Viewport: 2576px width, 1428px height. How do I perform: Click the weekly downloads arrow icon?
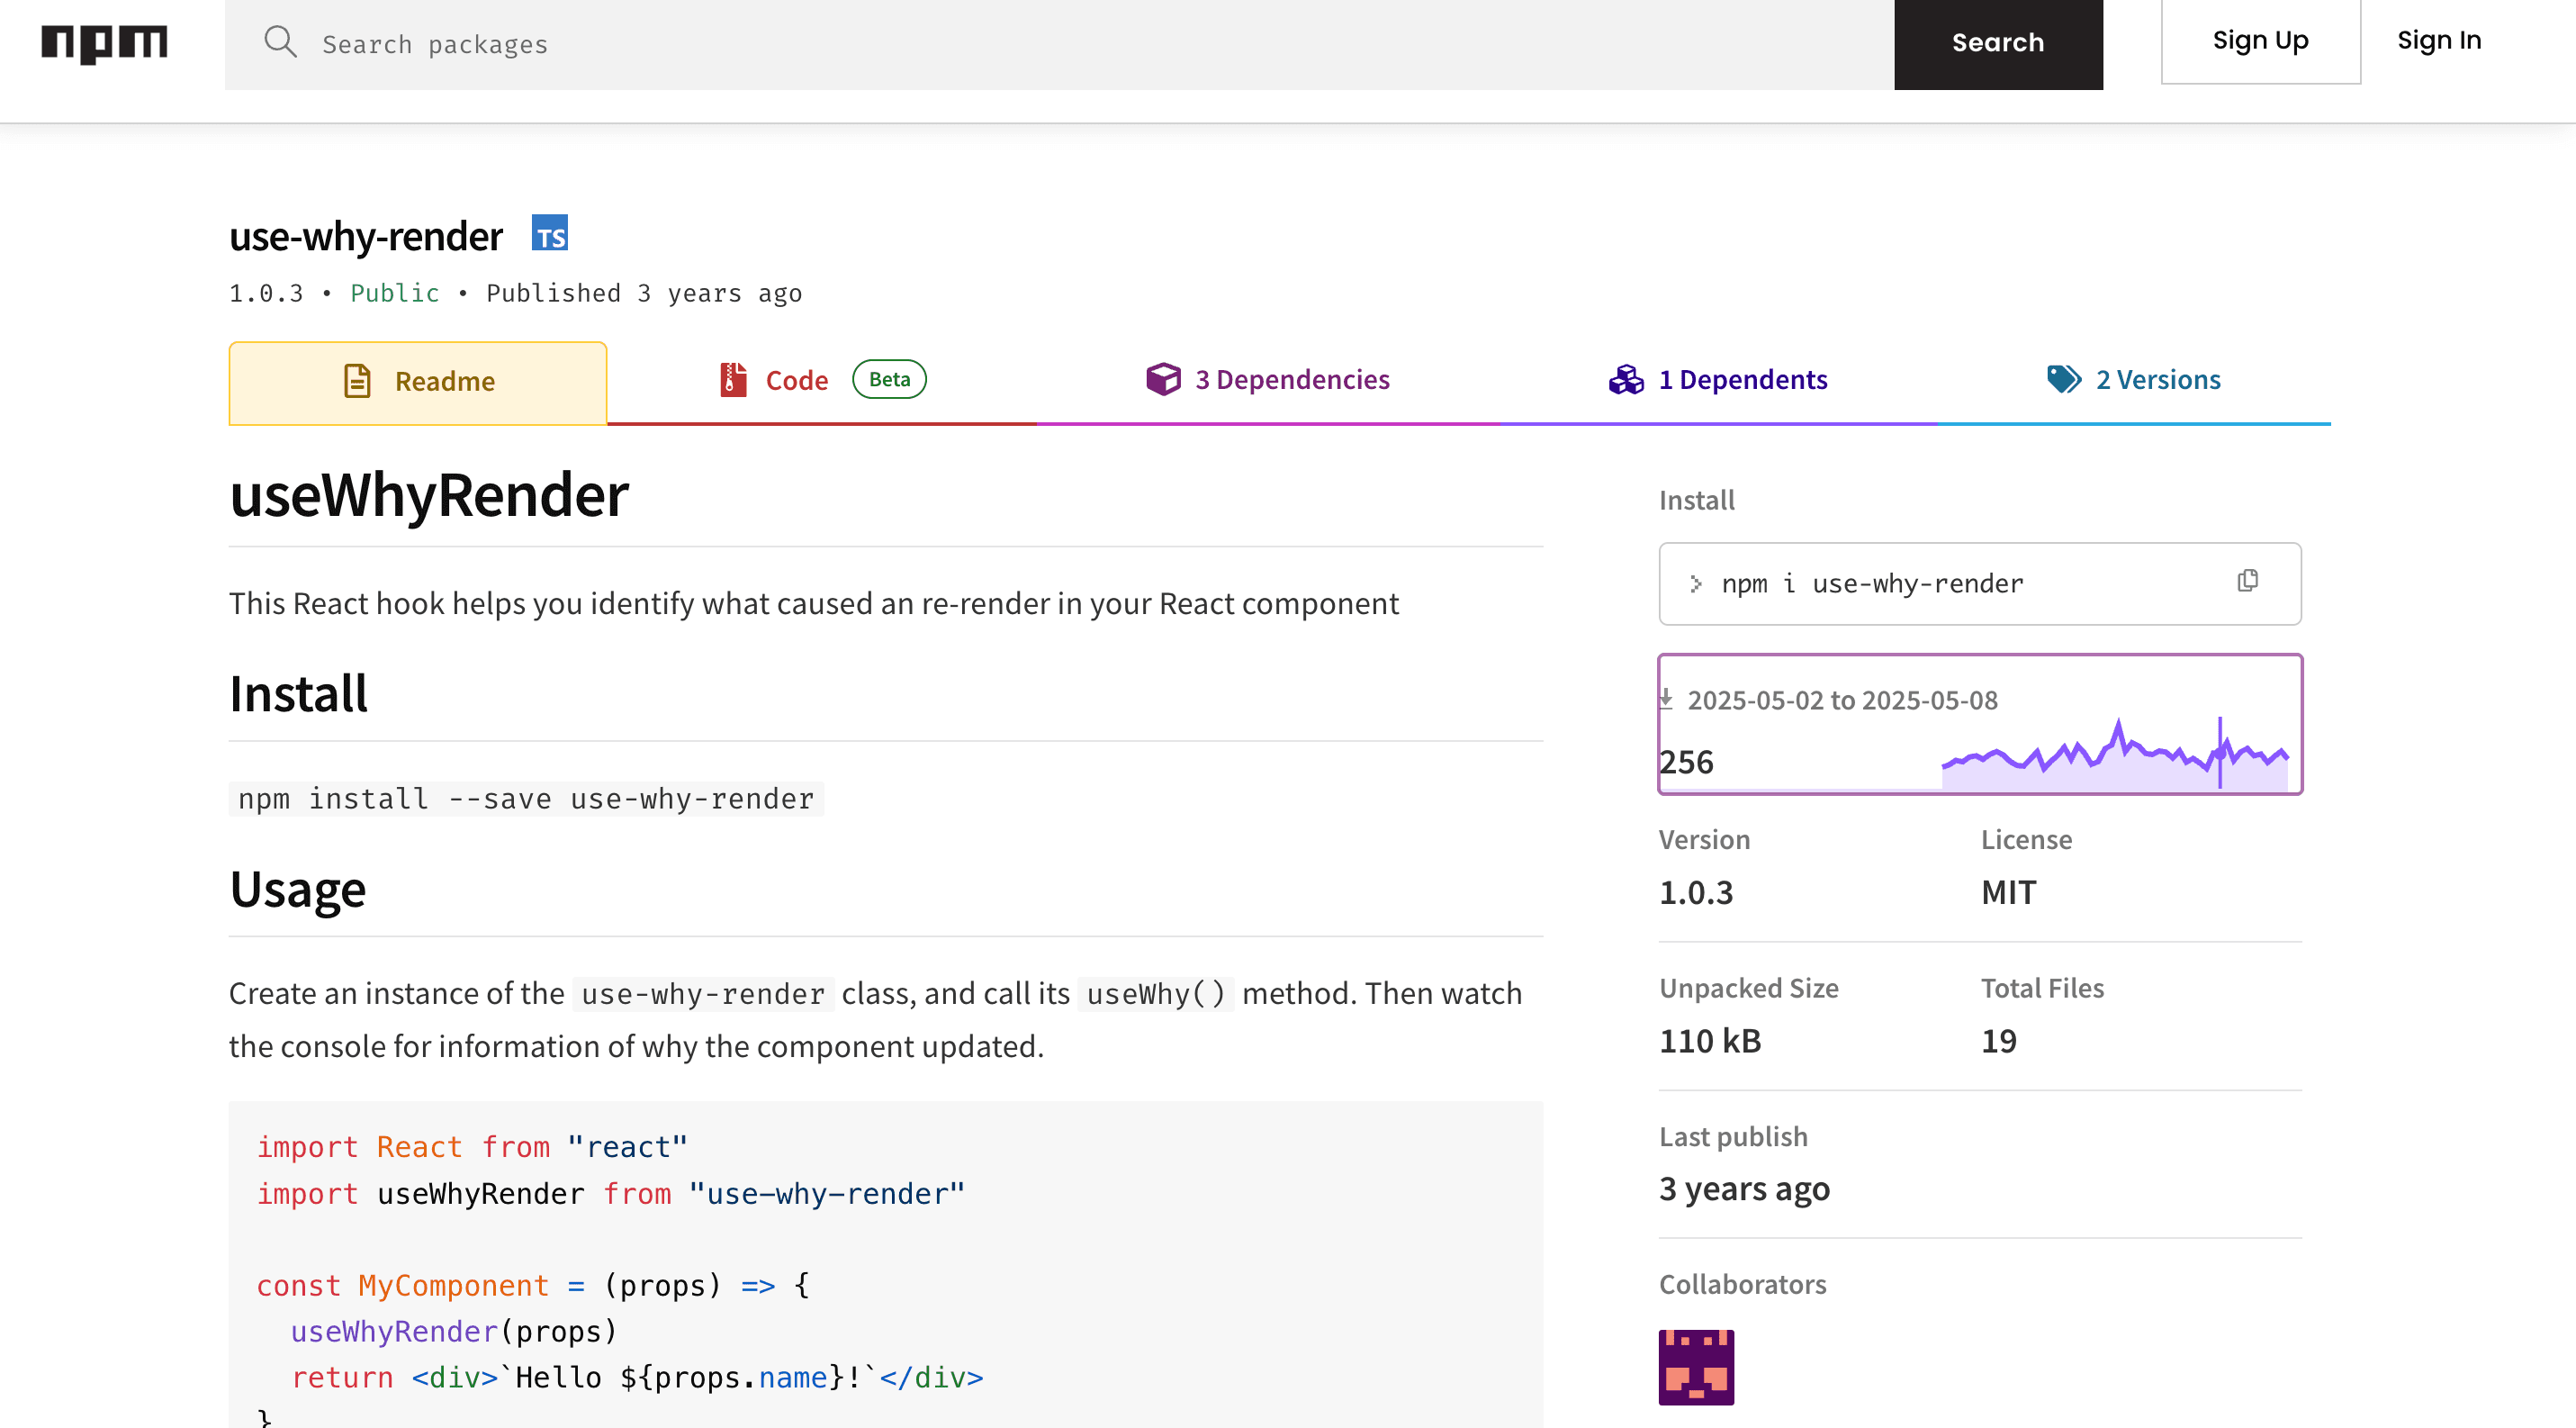(1666, 698)
